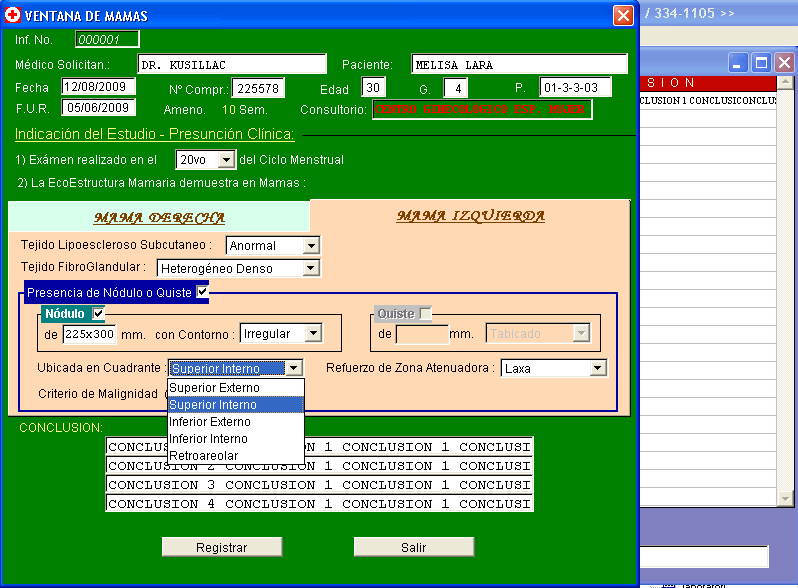Screen dimensions: 798x588
Task: Expand the Contorno Irregular dropdown
Action: [x=314, y=333]
